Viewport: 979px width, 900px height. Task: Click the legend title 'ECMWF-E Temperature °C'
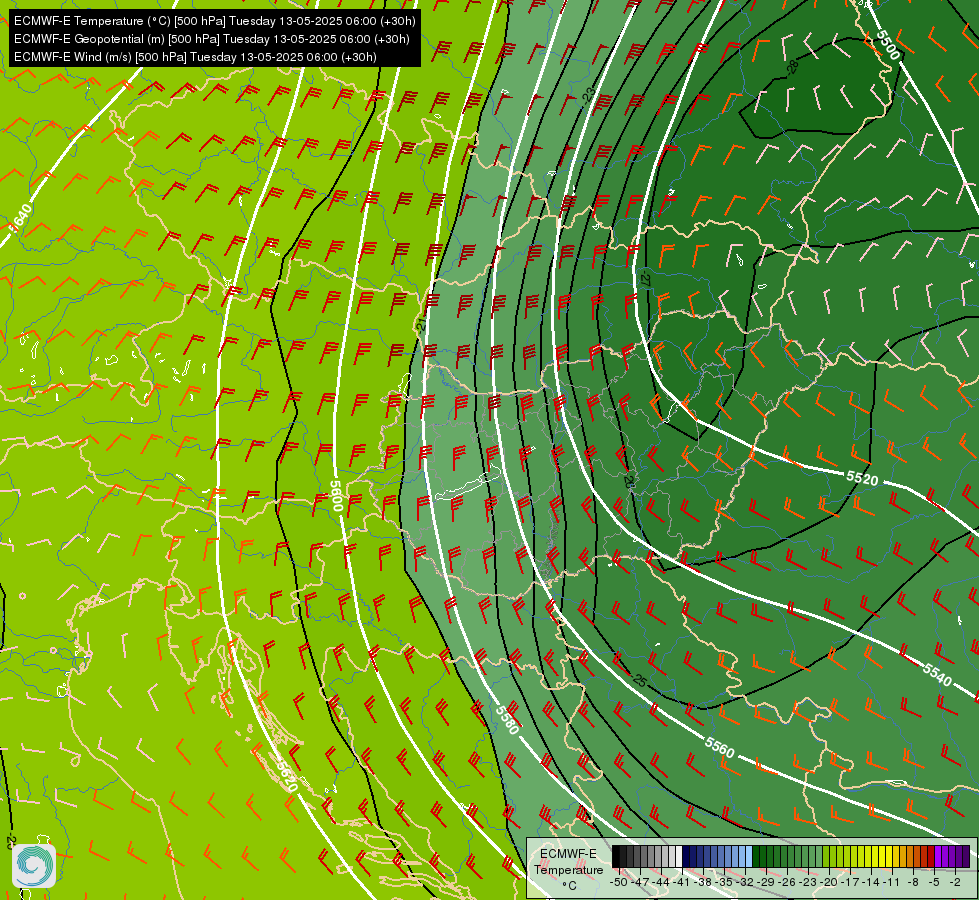click(x=569, y=869)
